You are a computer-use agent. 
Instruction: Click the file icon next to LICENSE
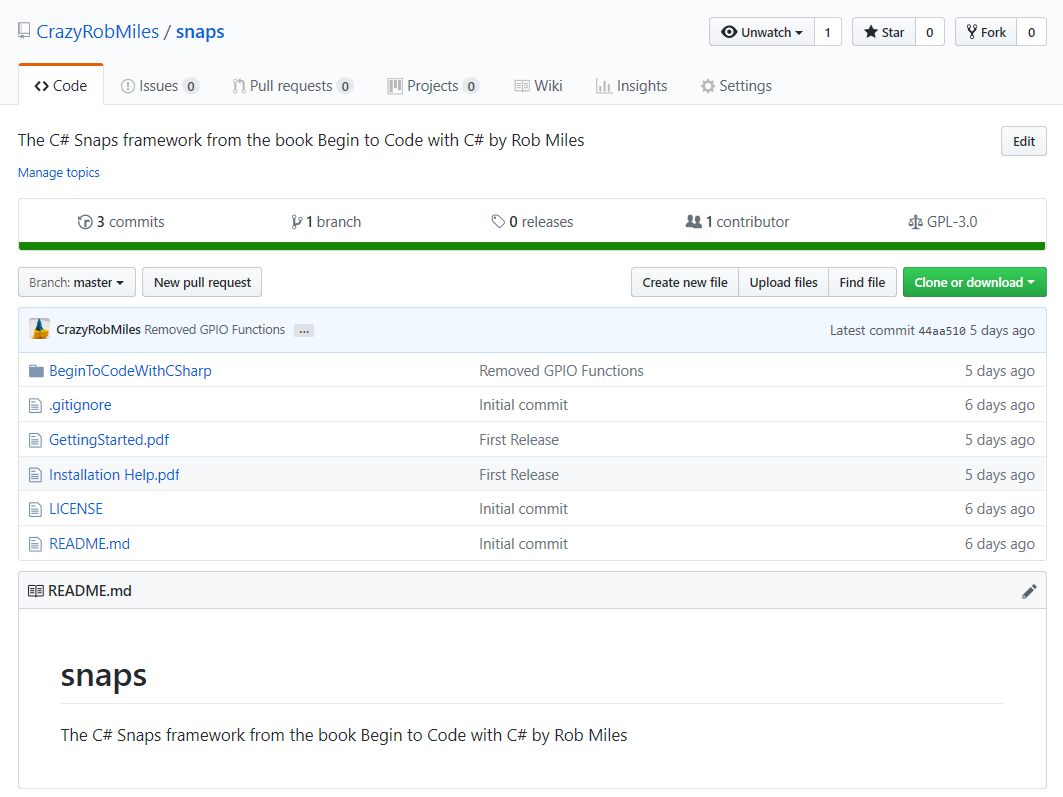point(35,509)
